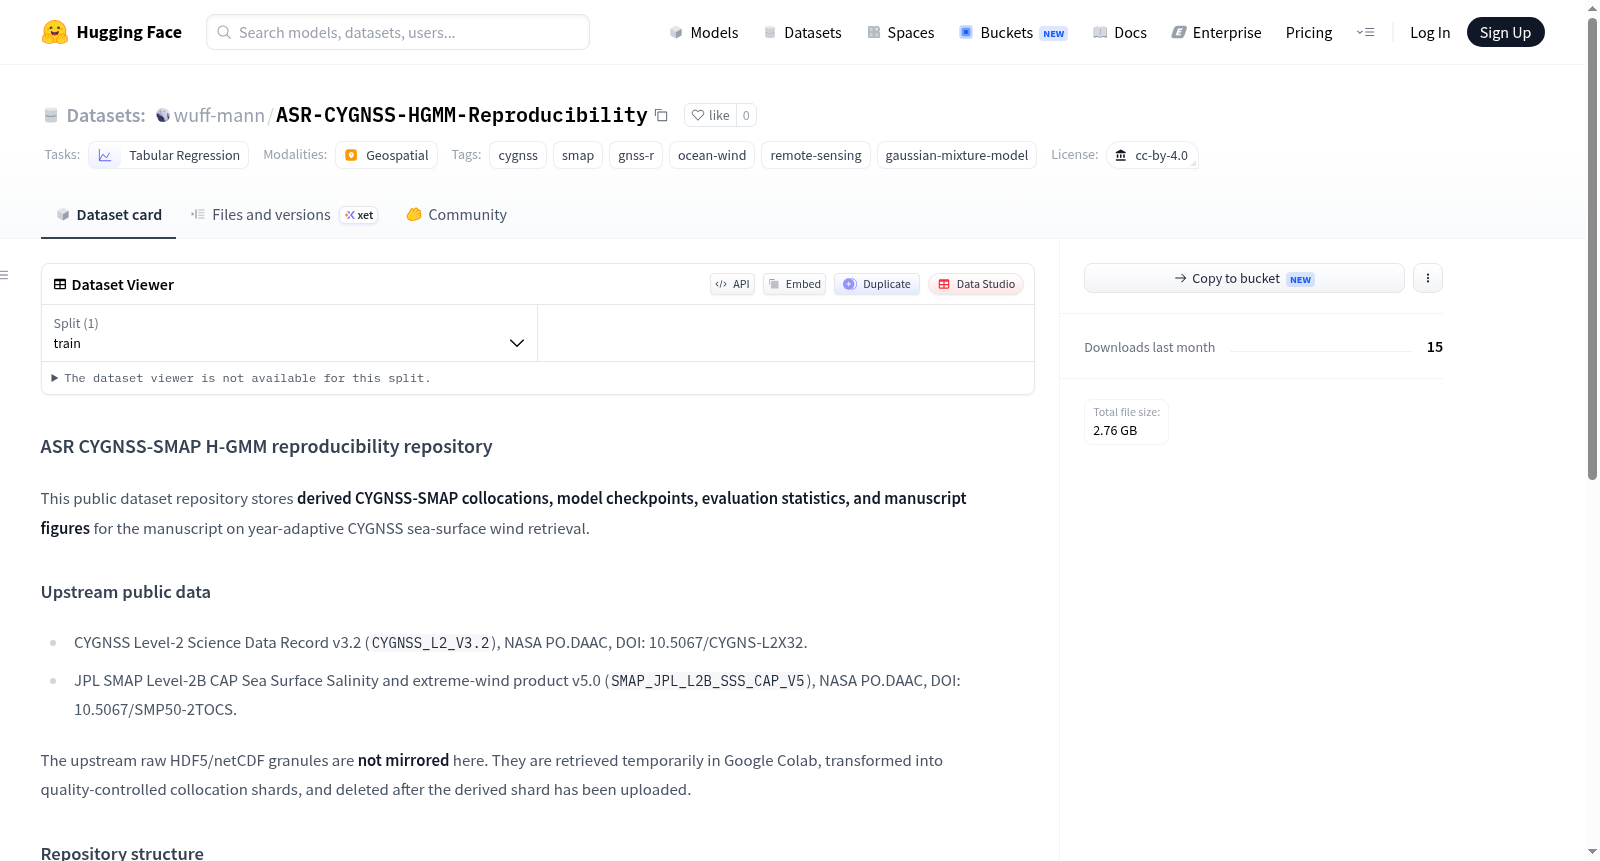Click the Tabular Regression chart icon
The width and height of the screenshot is (1600, 861).
[105, 155]
